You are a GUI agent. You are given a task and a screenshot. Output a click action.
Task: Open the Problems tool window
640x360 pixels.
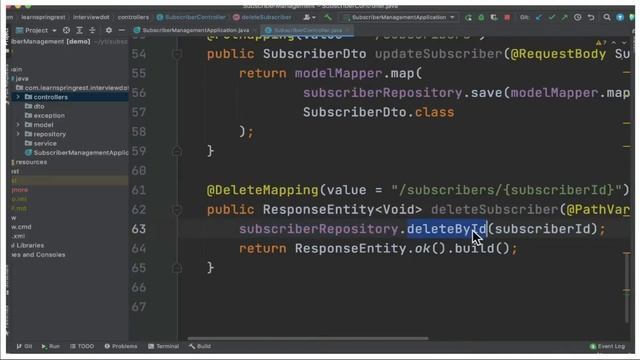coord(121,346)
